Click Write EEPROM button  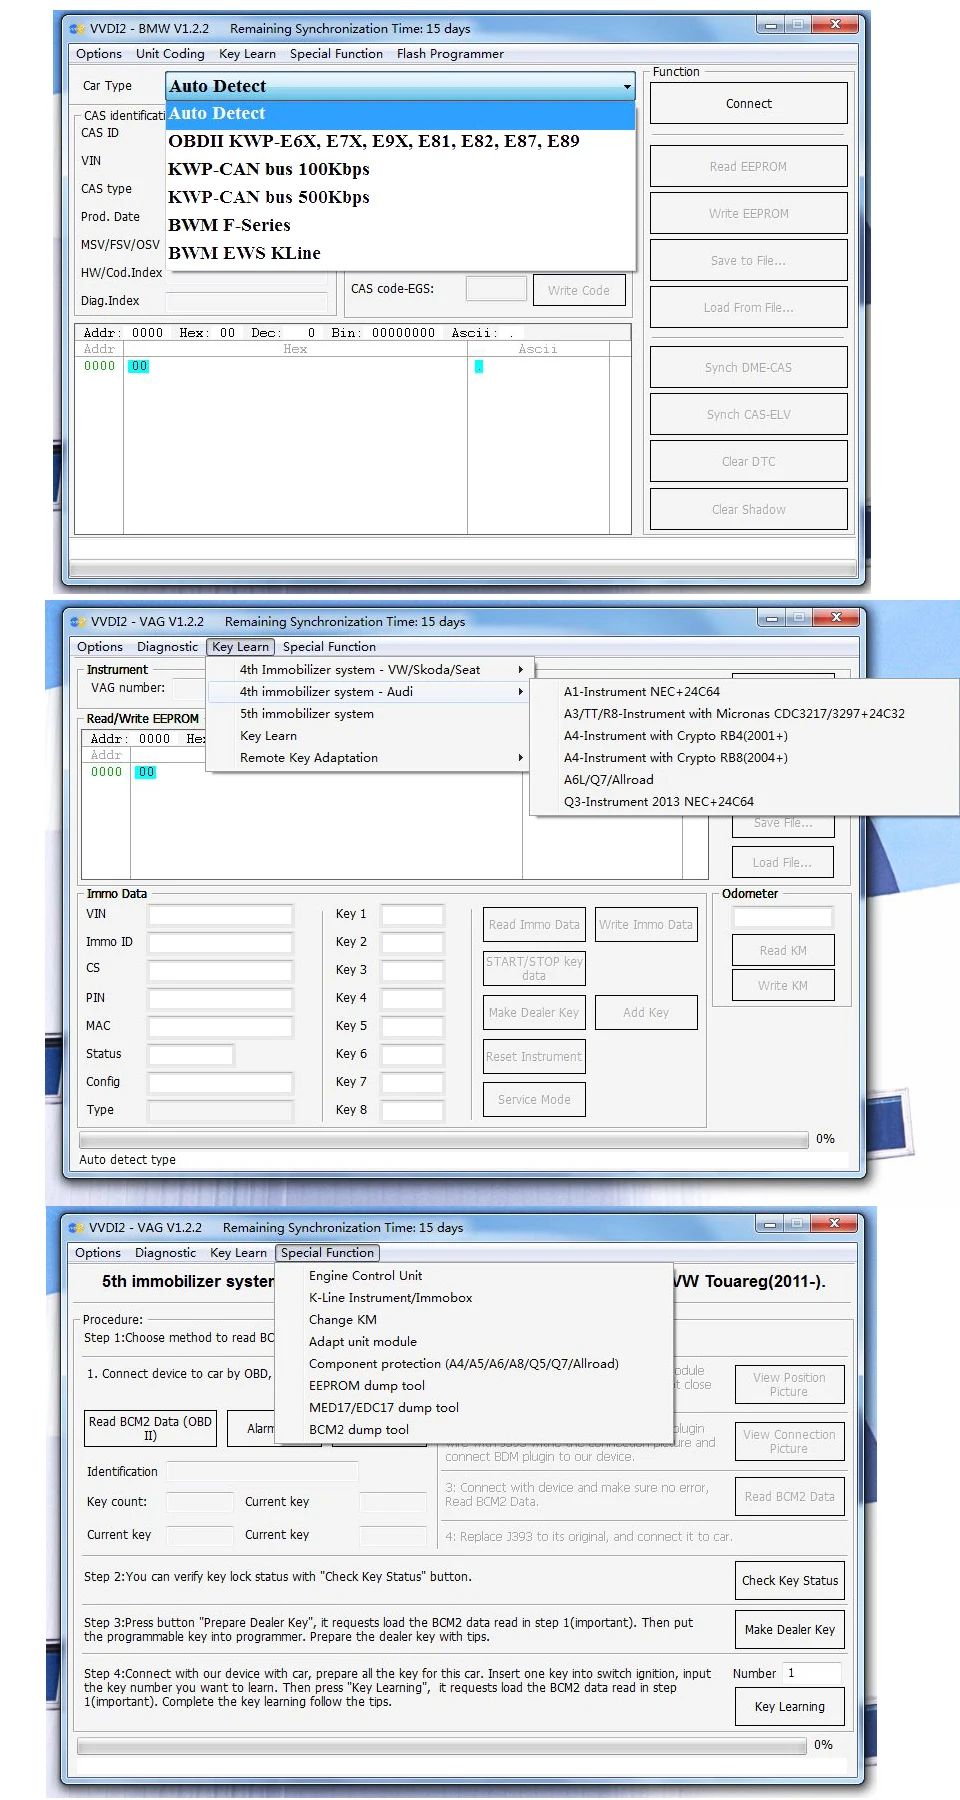[x=749, y=214]
